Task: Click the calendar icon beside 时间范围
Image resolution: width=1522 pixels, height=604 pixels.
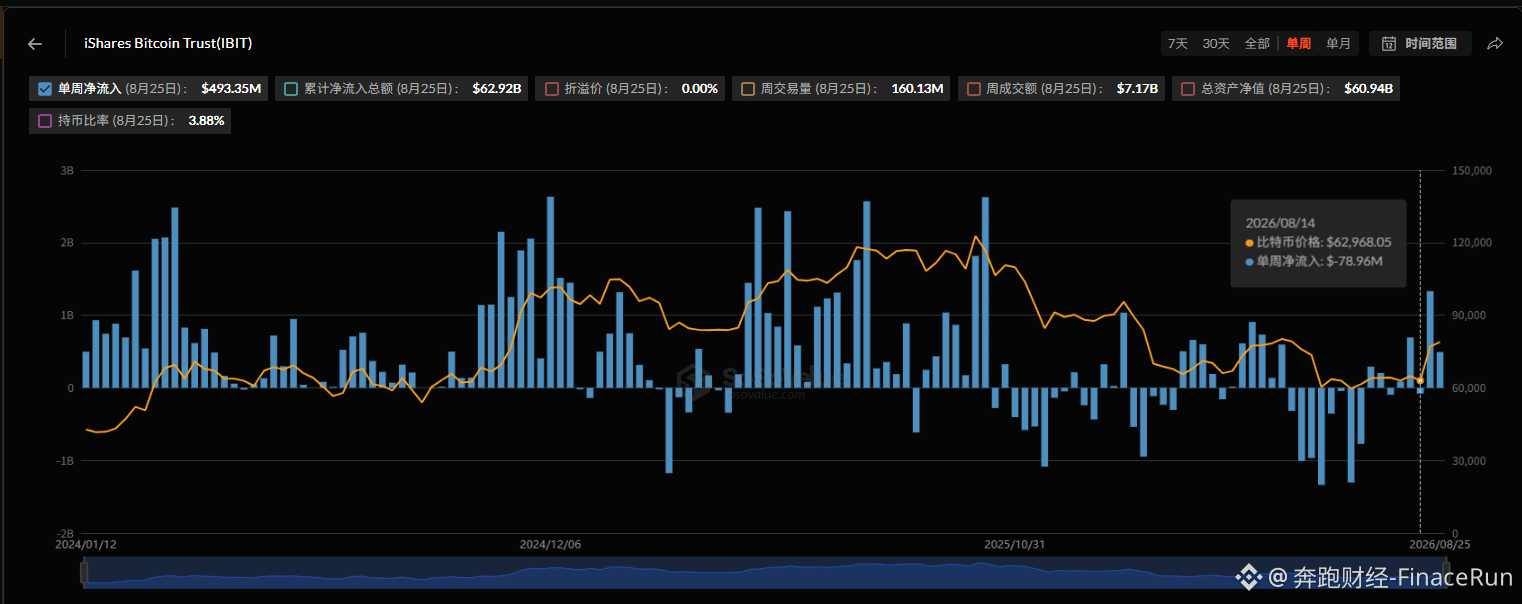Action: tap(1389, 43)
